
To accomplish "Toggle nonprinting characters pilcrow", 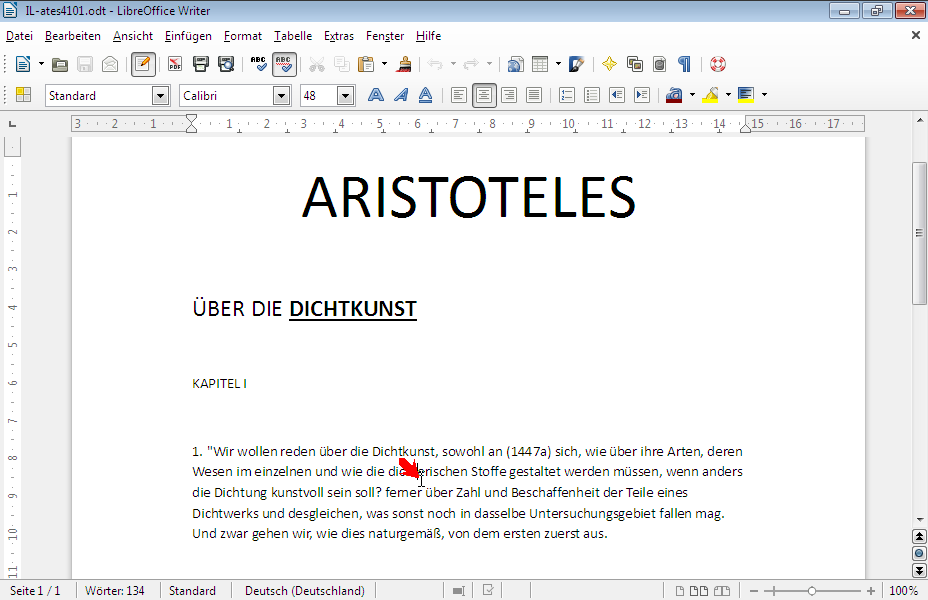I will (x=684, y=64).
